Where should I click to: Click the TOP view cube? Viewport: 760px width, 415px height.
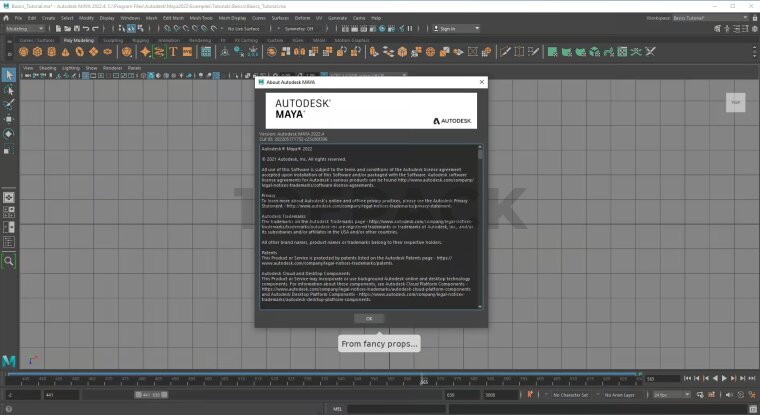pyautogui.click(x=735, y=102)
